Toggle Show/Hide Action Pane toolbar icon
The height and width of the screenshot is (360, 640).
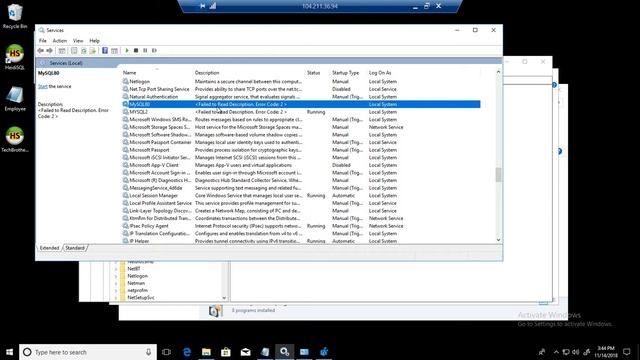tap(114, 51)
